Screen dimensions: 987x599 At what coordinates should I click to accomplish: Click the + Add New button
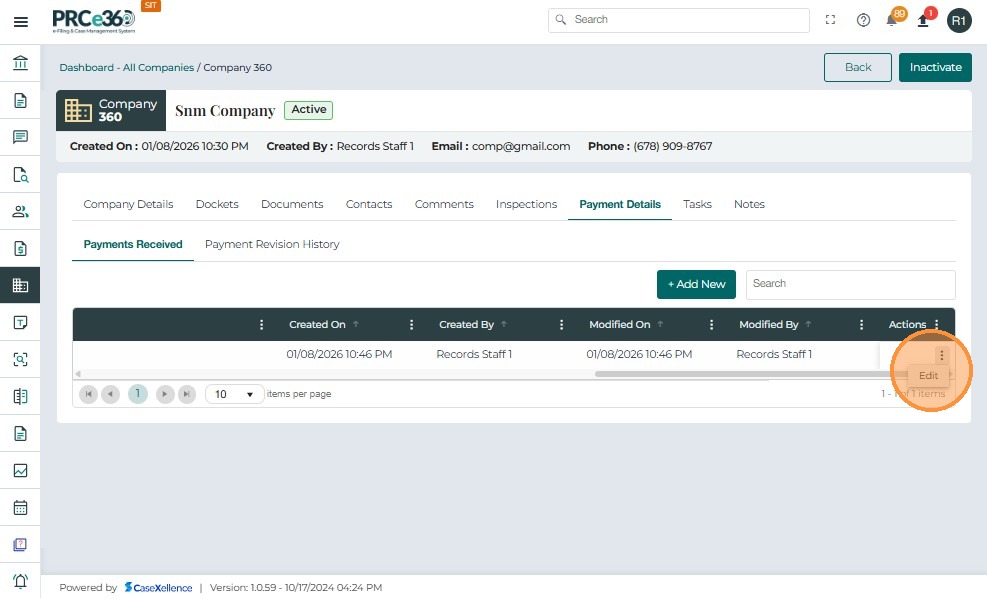tap(696, 284)
